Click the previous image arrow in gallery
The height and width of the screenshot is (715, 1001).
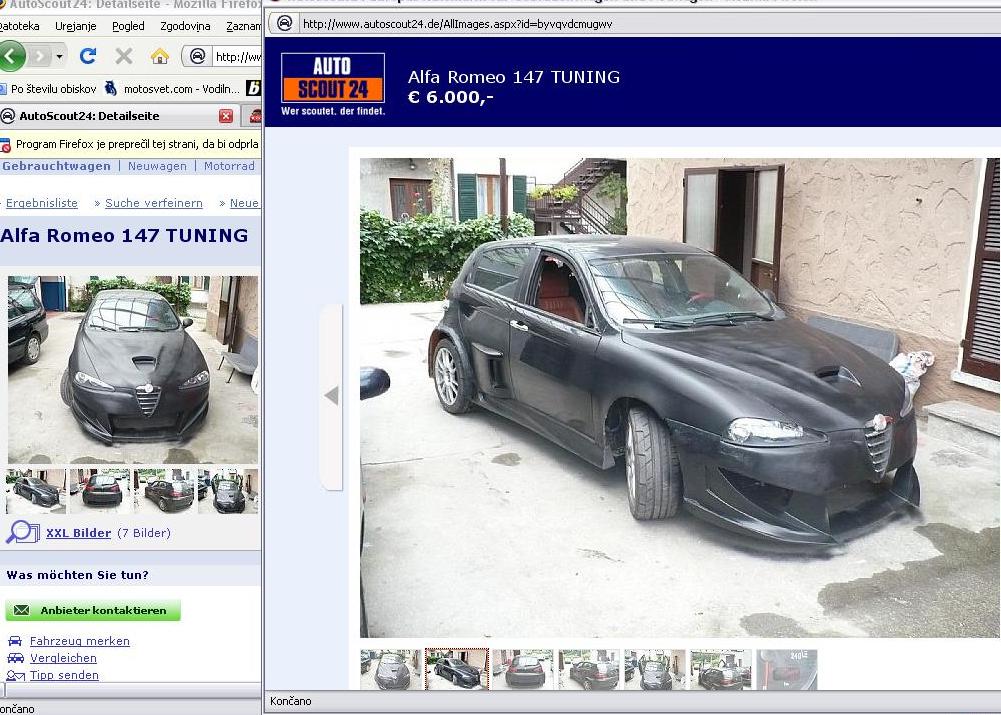331,396
